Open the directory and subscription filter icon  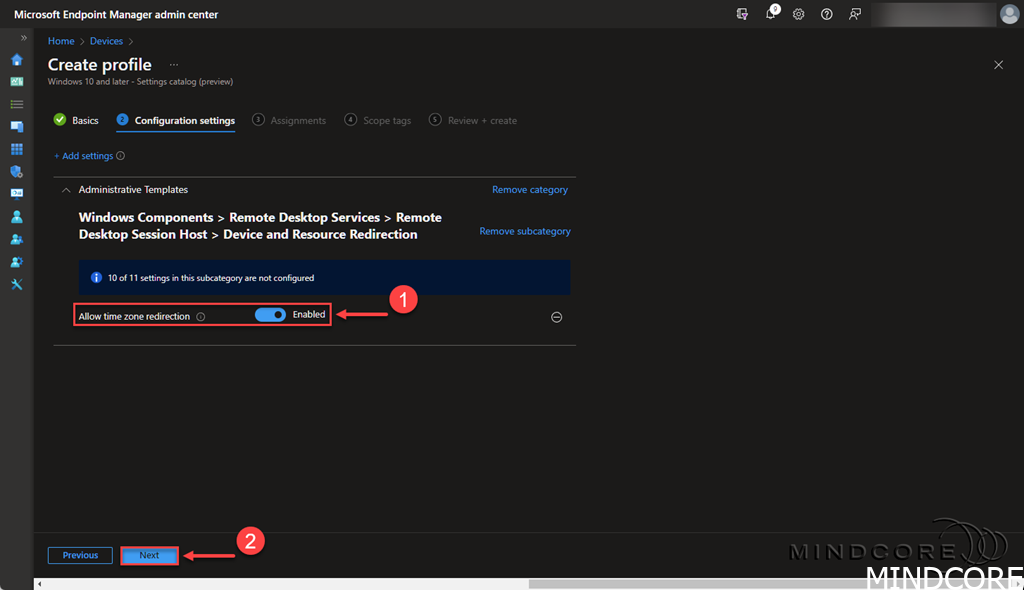742,14
